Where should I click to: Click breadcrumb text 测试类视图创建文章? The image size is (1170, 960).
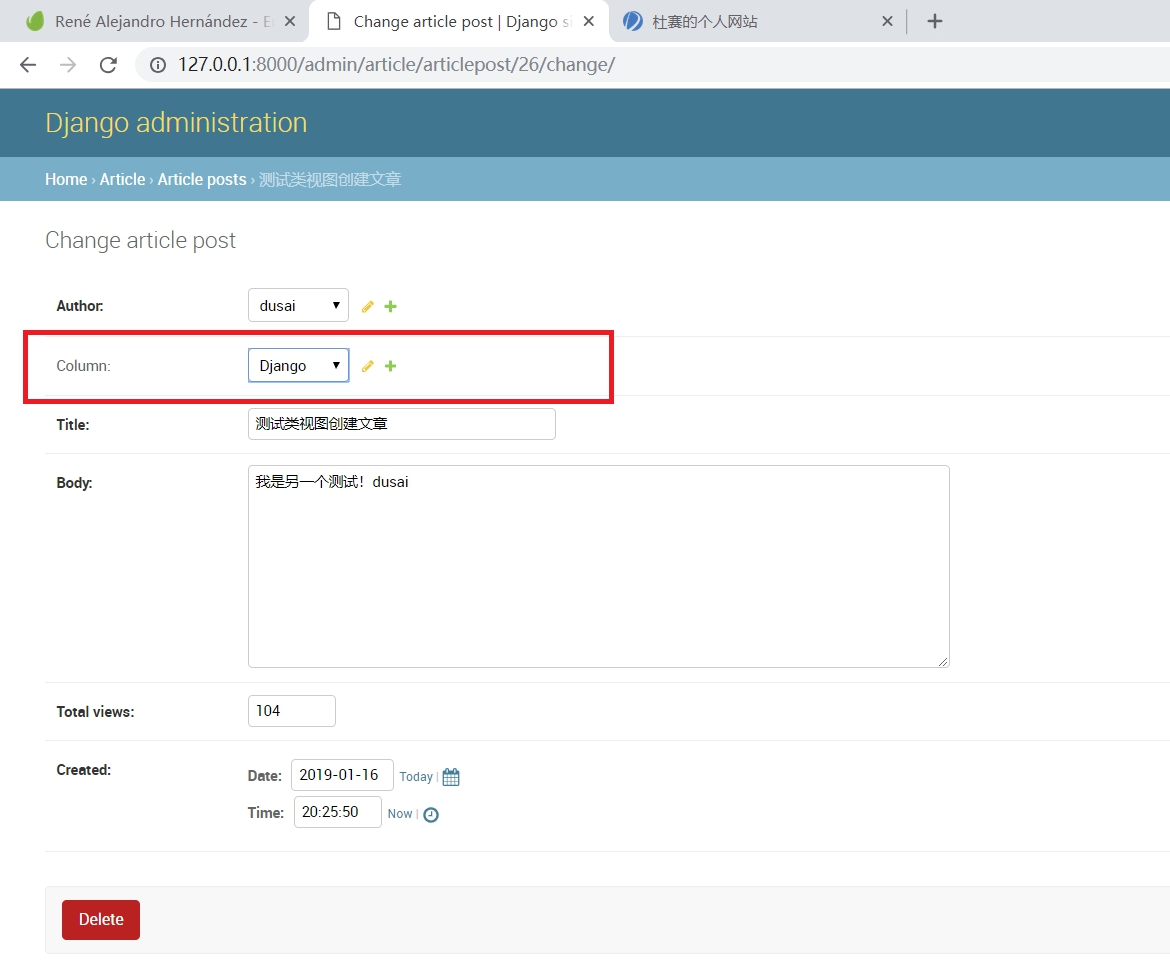pyautogui.click(x=330, y=180)
